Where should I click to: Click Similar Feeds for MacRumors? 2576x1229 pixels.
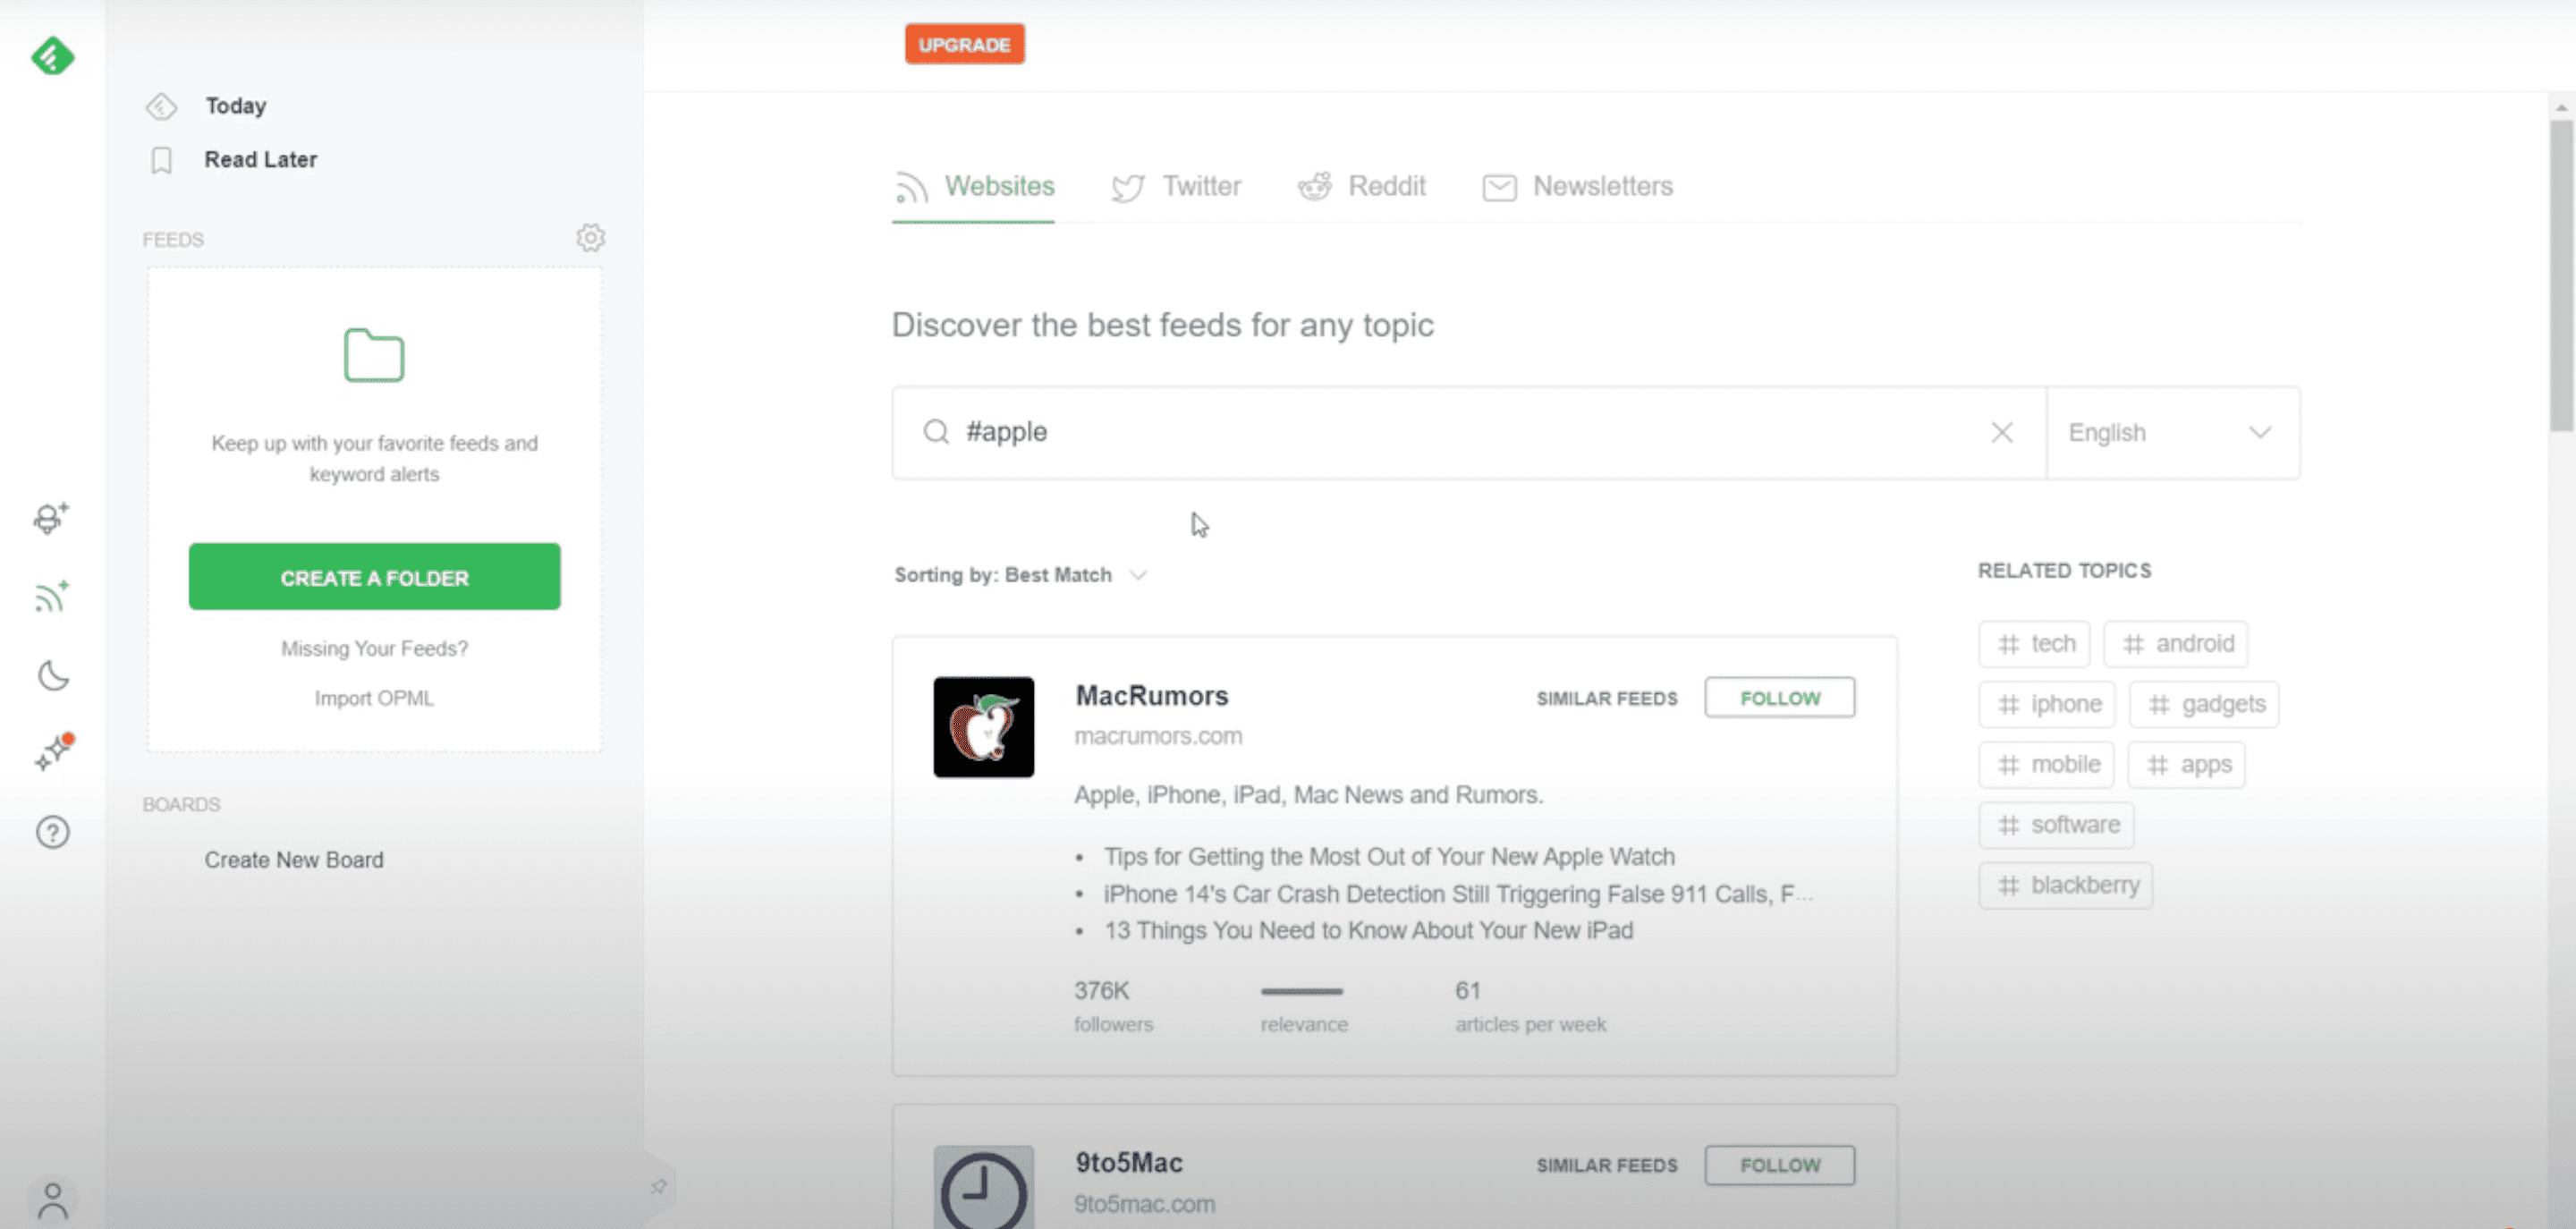click(x=1606, y=697)
